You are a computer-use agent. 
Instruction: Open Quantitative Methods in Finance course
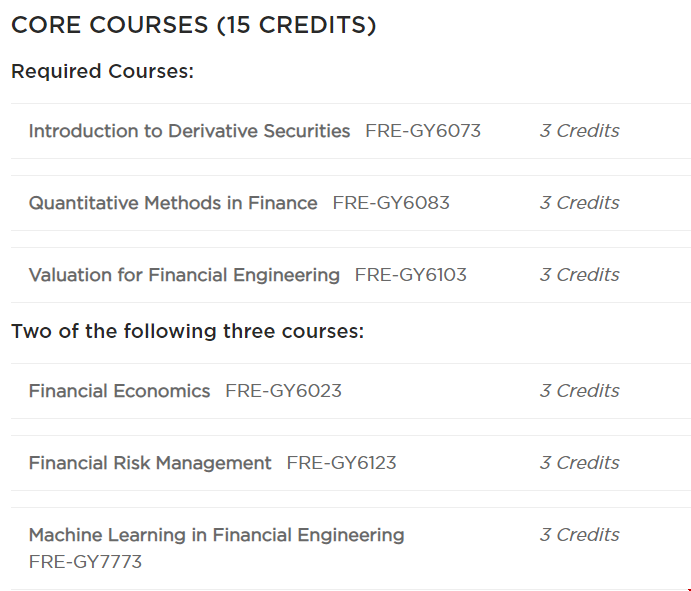point(173,203)
